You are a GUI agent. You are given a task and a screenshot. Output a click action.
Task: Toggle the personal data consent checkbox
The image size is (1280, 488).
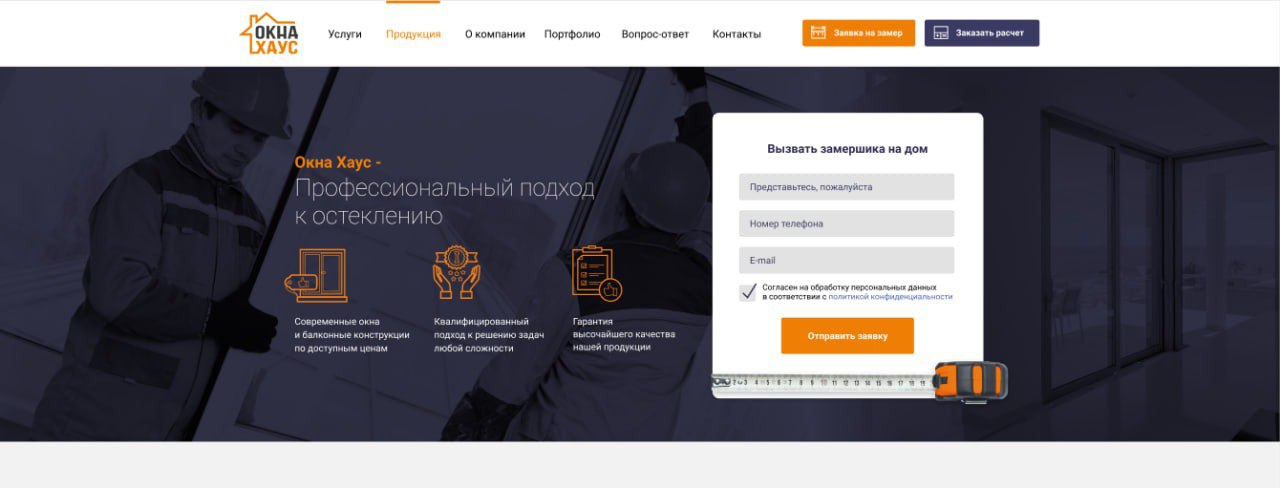(x=747, y=292)
